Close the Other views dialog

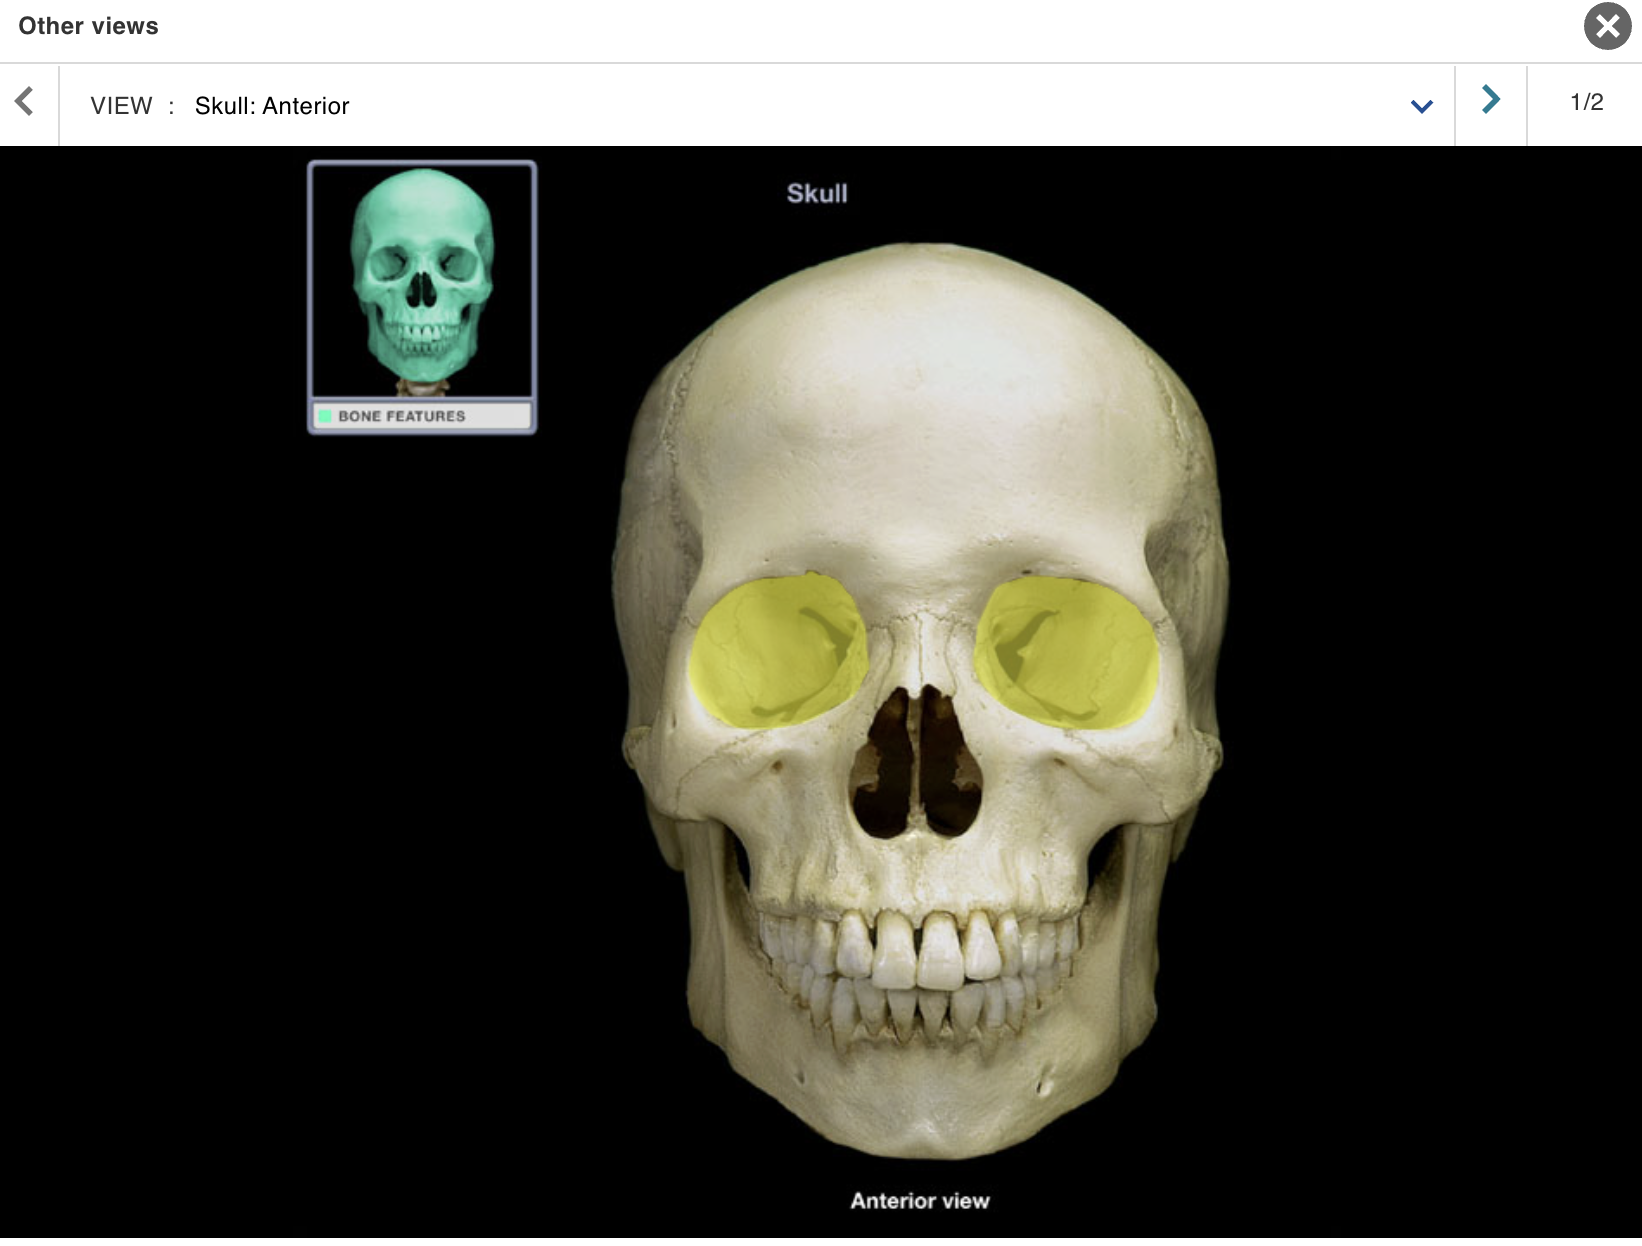[x=1607, y=26]
